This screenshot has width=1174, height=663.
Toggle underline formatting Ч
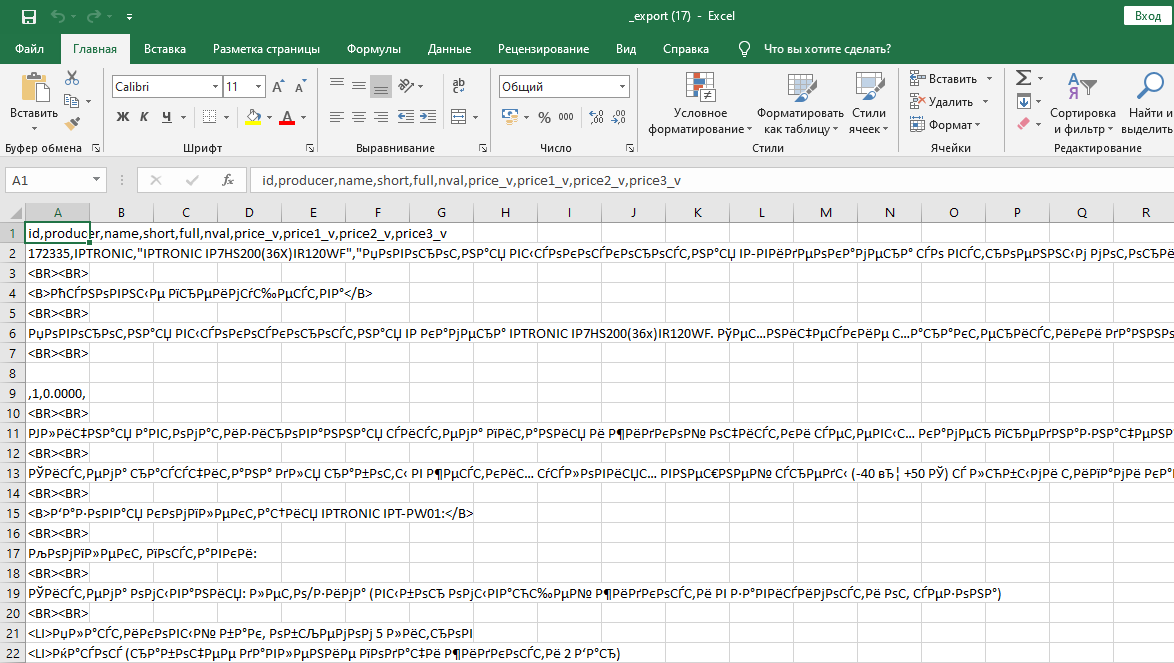166,117
